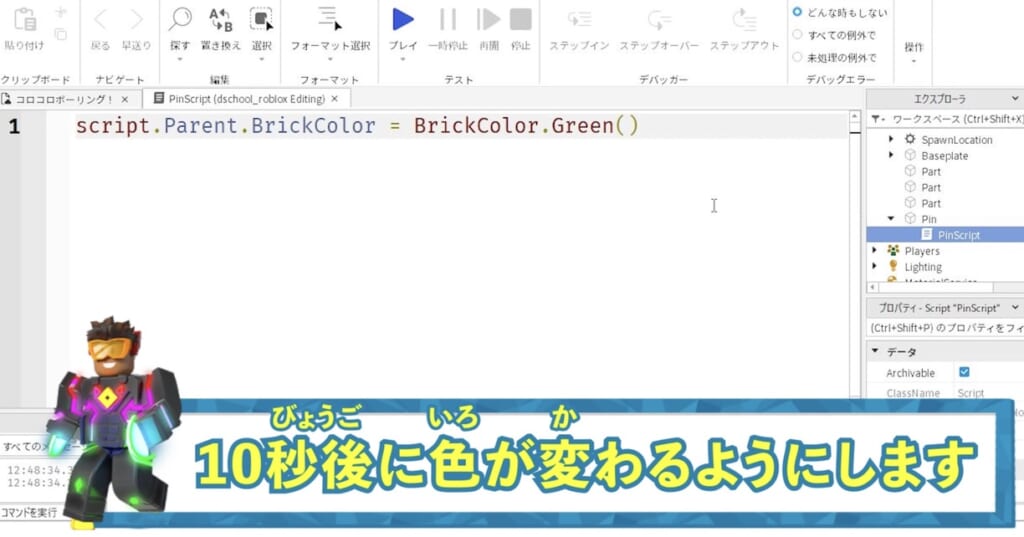
Task: Click the Stop (停止) button
Action: click(520, 20)
